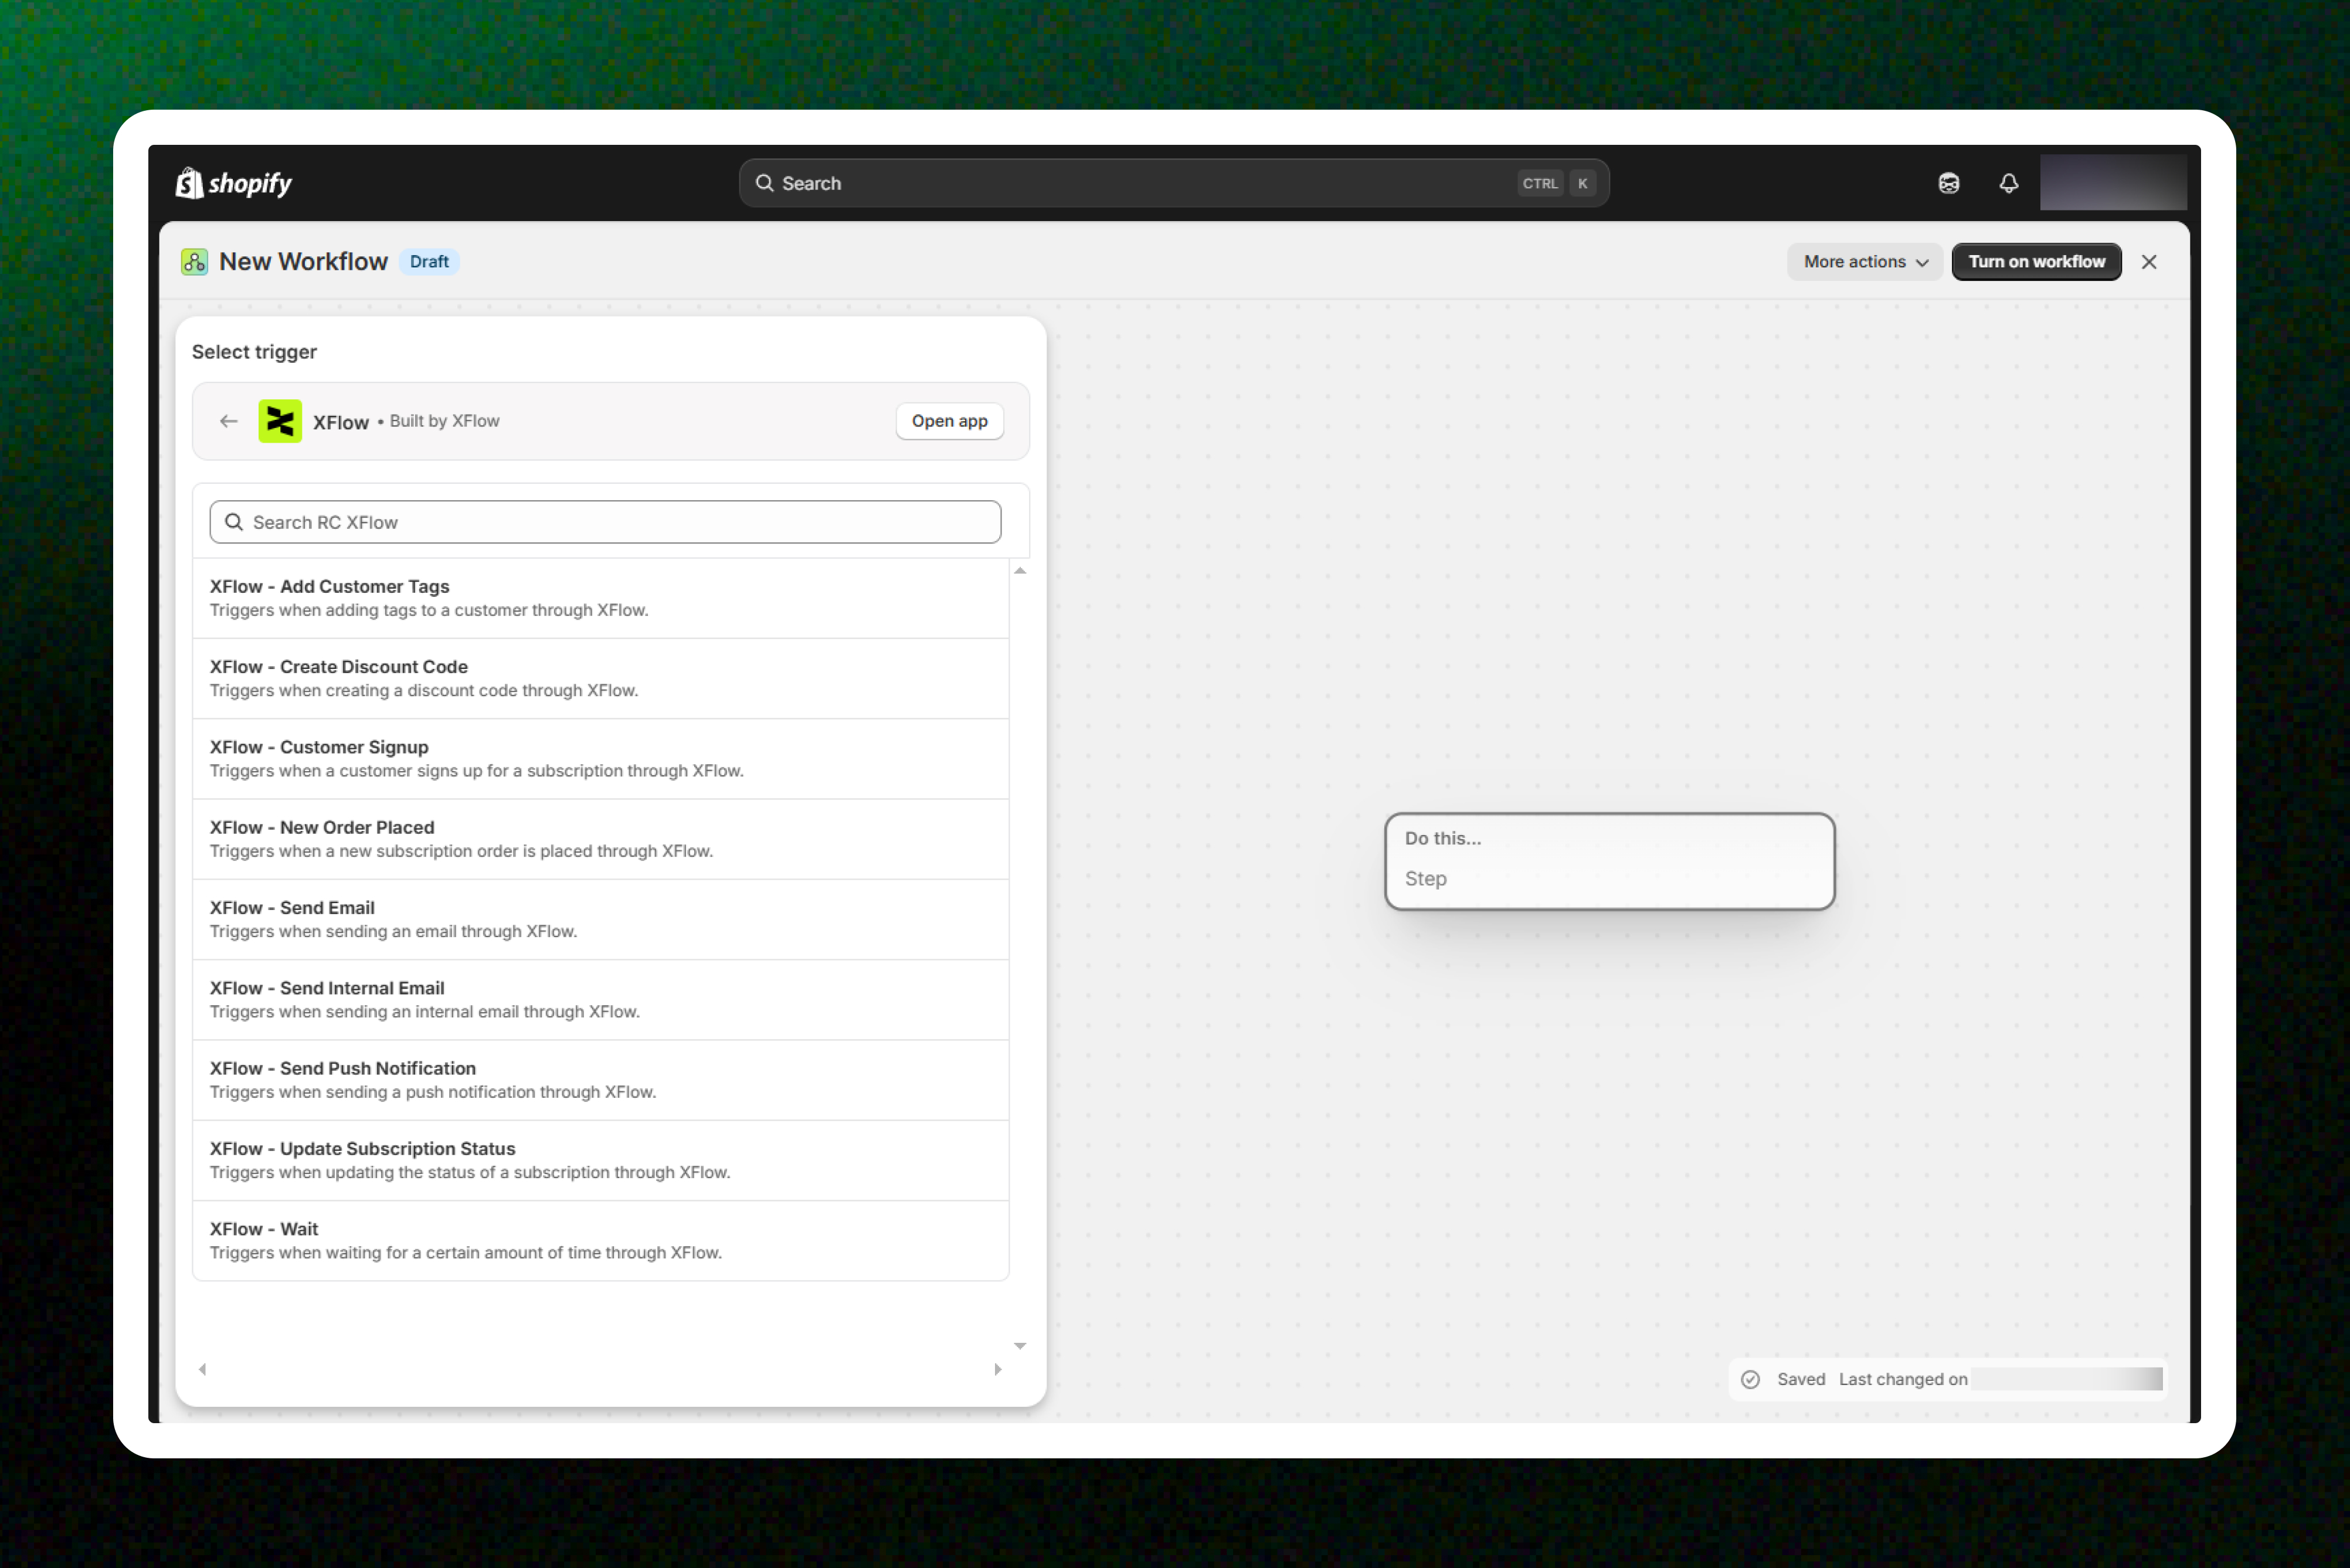2350x1568 pixels.
Task: Click the New Workflow title
Action: [x=303, y=262]
